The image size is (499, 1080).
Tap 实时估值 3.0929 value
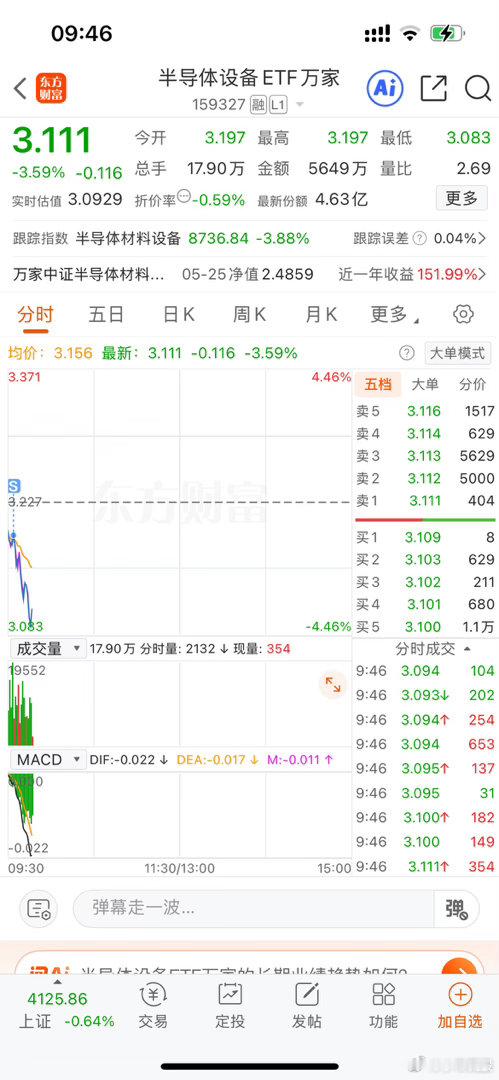click(x=96, y=200)
